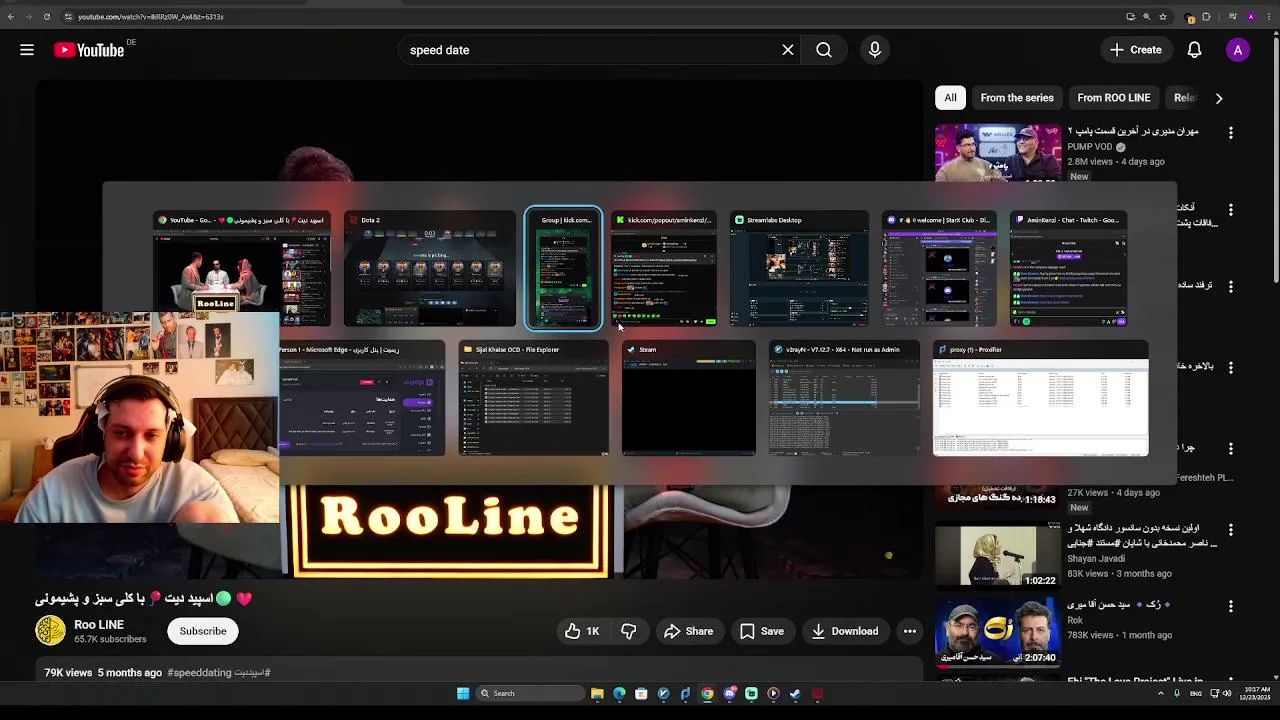Image resolution: width=1280 pixels, height=720 pixels.
Task: Open the Shayan Javadi 1:02:22 video thumbnail
Action: 998,555
